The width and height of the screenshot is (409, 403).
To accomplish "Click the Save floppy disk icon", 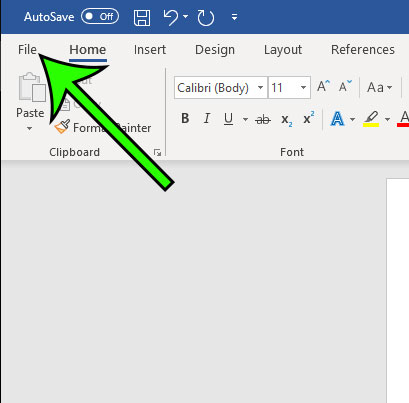I will tap(142, 17).
